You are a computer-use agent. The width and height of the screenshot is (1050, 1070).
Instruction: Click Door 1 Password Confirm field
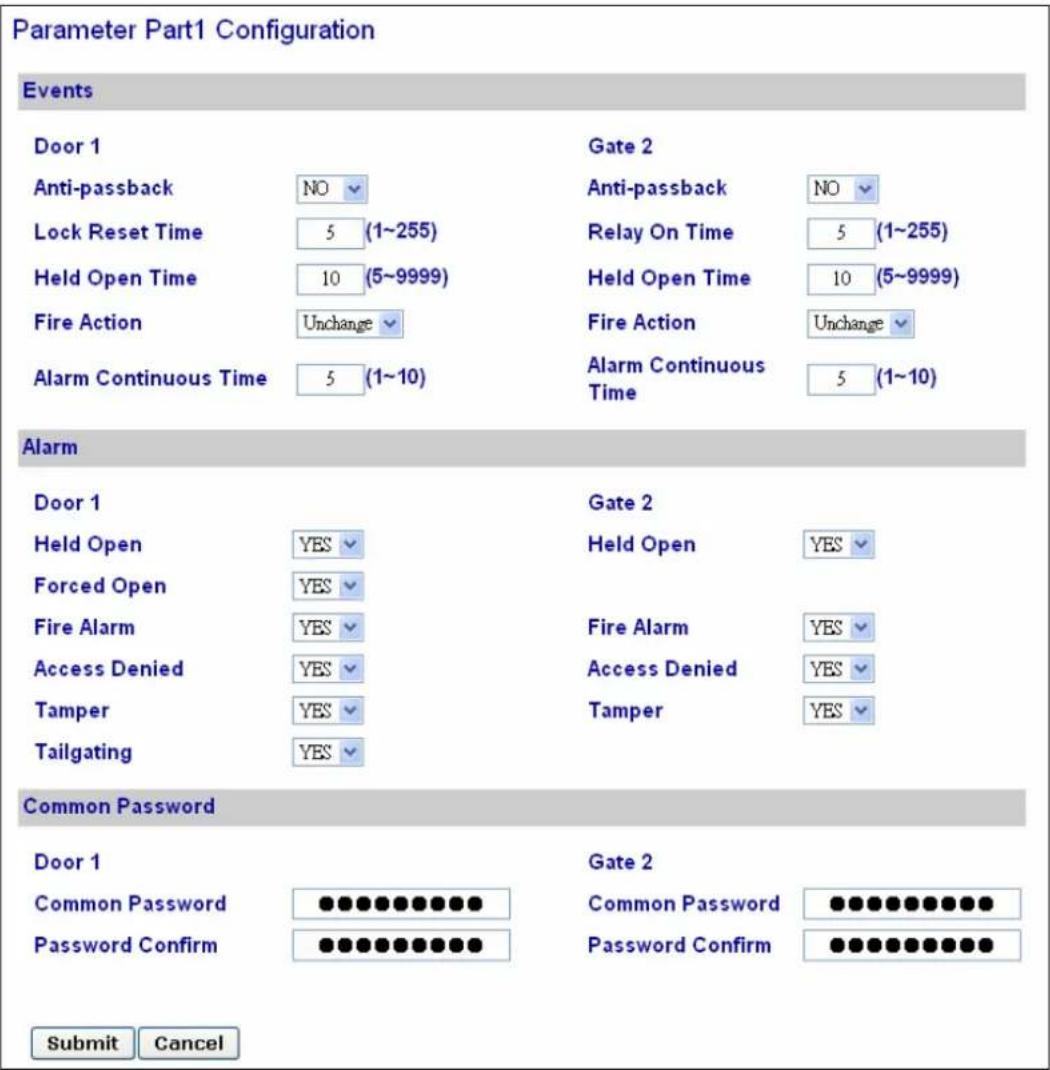click(x=401, y=946)
